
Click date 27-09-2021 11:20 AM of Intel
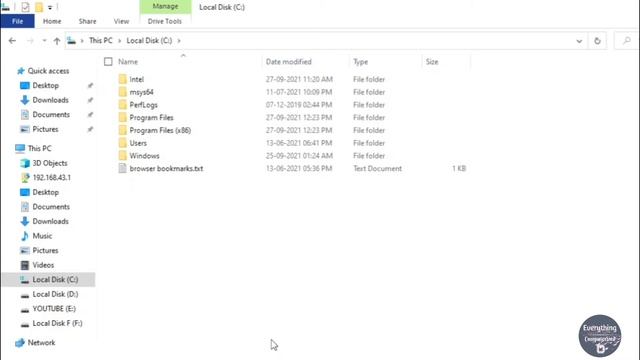click(299, 79)
